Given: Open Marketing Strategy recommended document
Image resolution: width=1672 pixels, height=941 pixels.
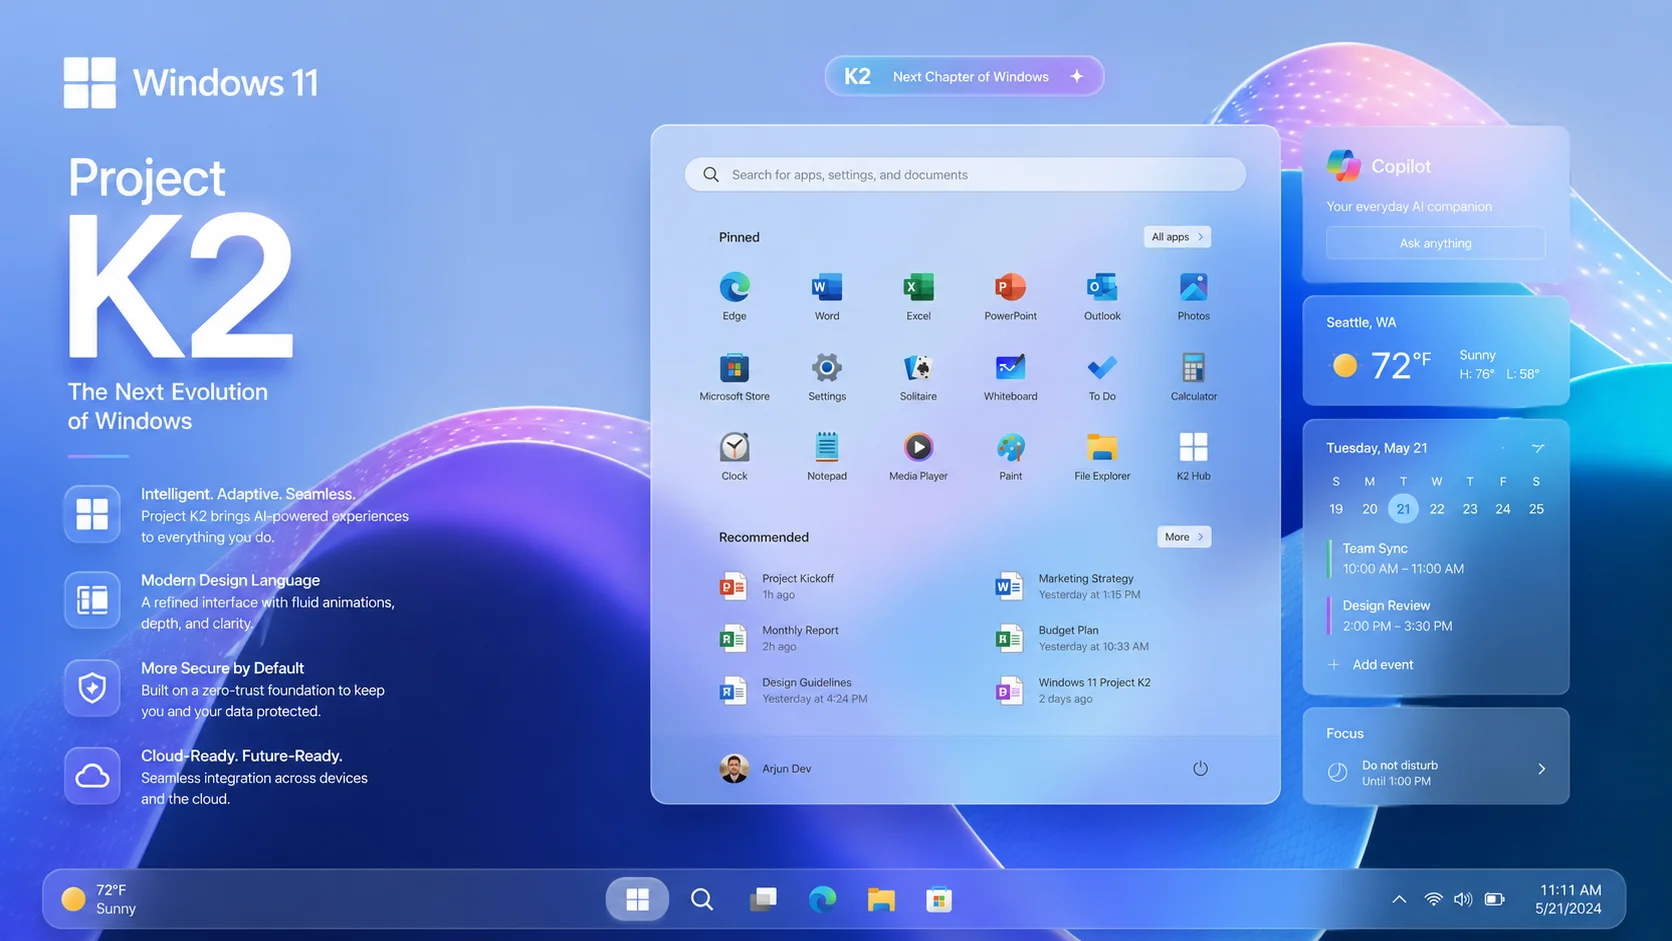Looking at the screenshot, I should pos(1067,586).
